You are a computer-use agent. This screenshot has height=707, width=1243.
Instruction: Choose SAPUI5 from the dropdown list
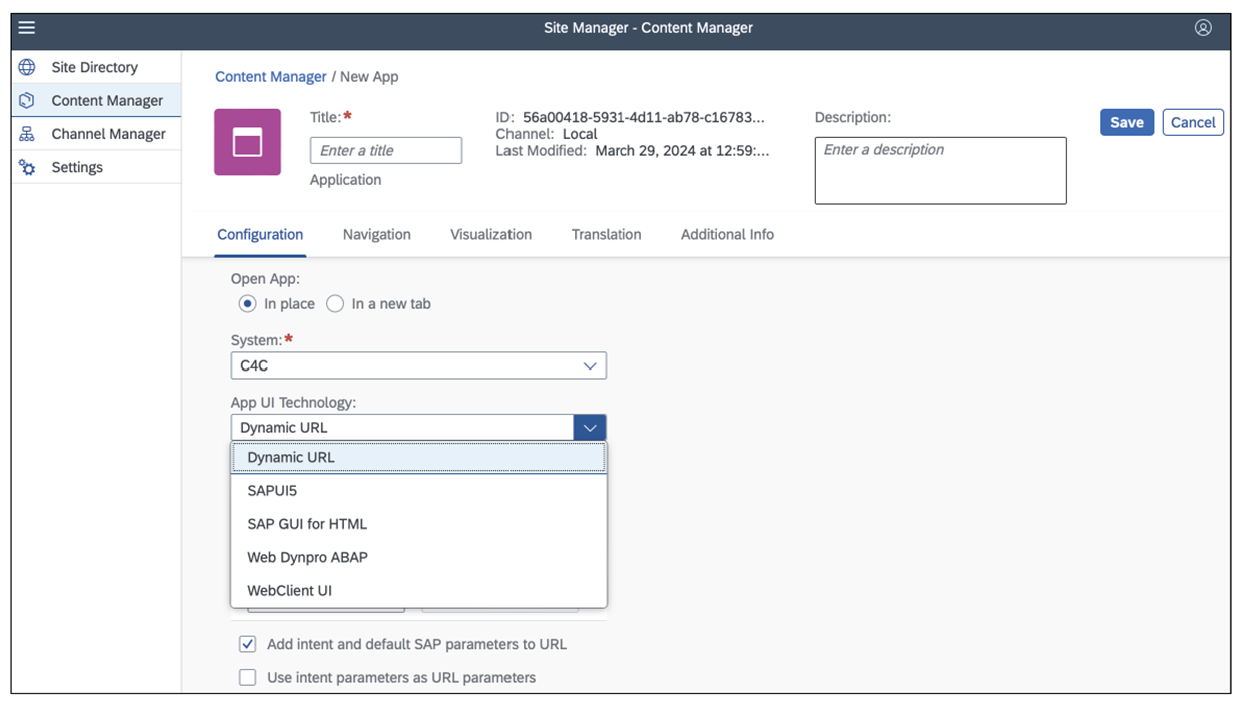click(272, 491)
